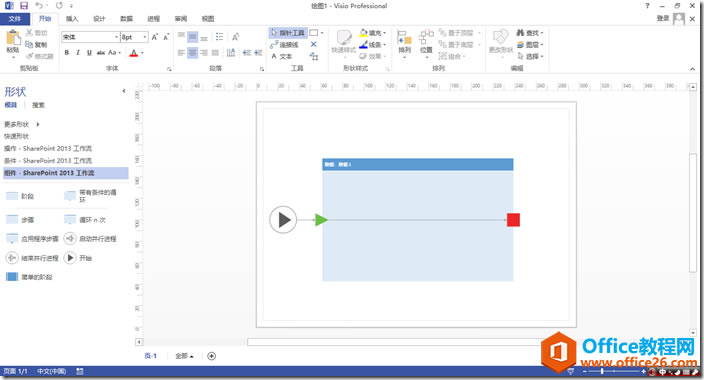Open the 图层 (Layers) dropdown

click(530, 44)
